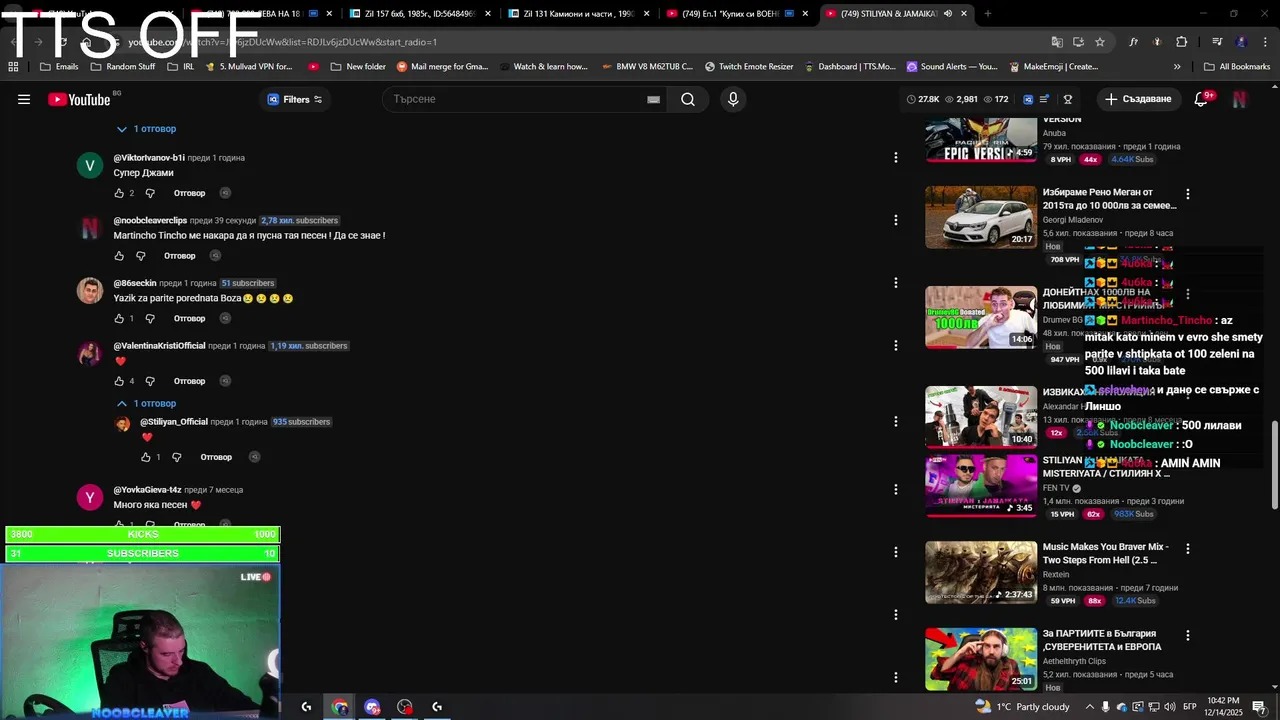
Task: Like the 86seckin comment
Action: click(x=119, y=319)
